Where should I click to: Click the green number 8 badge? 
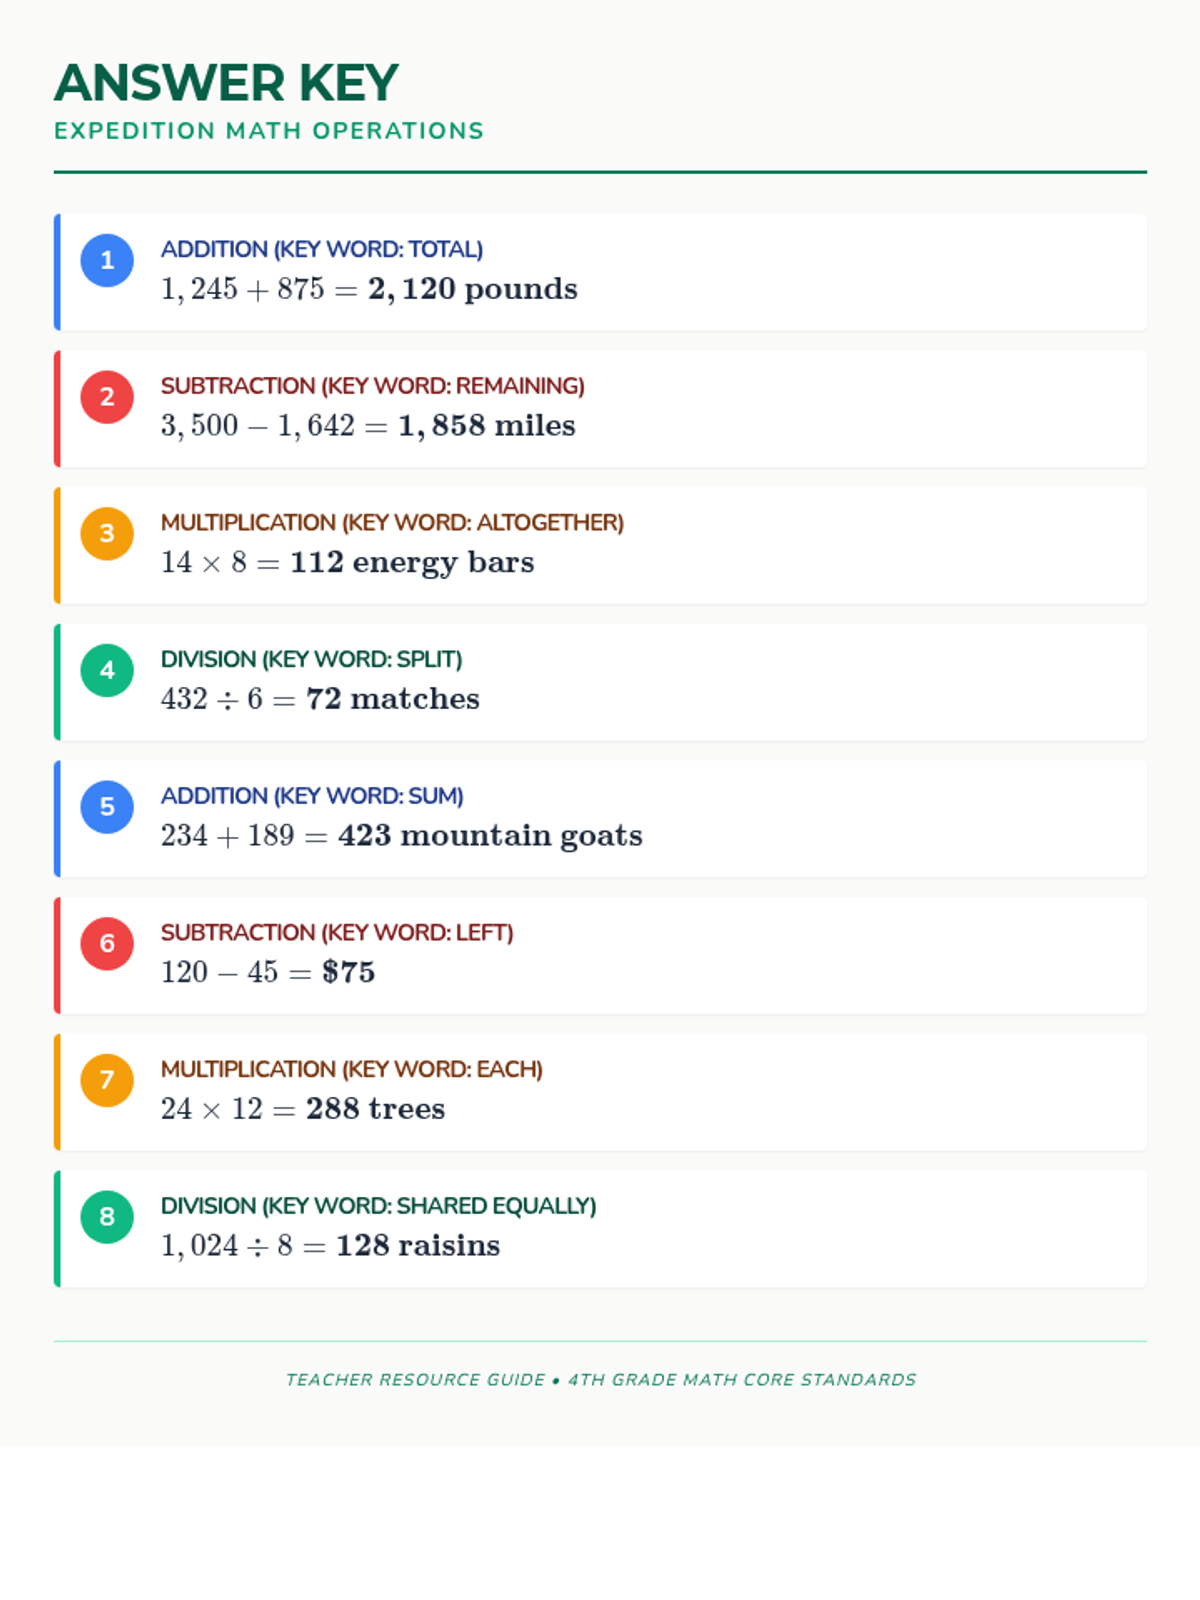click(x=107, y=1217)
